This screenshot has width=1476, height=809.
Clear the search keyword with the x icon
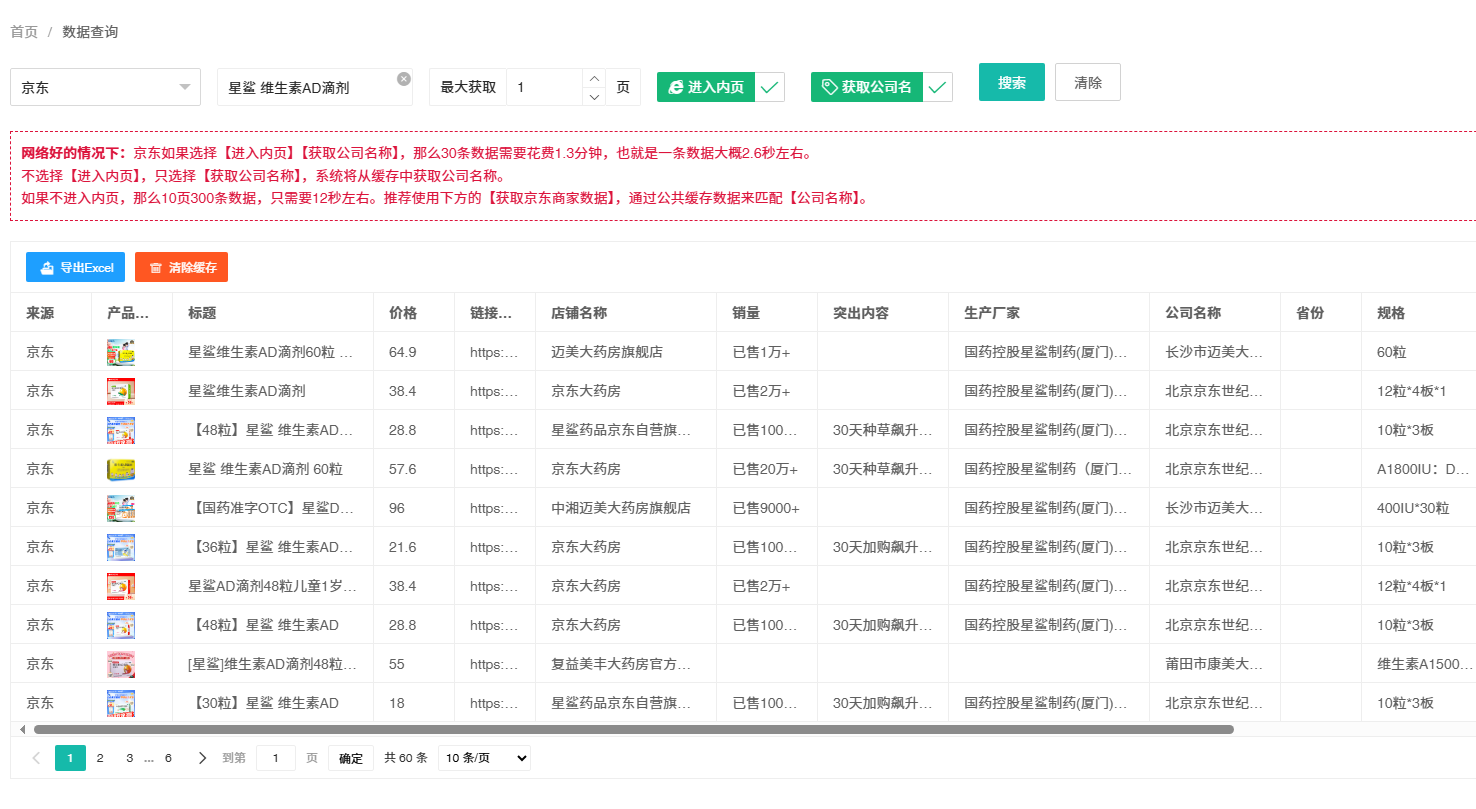point(403,79)
